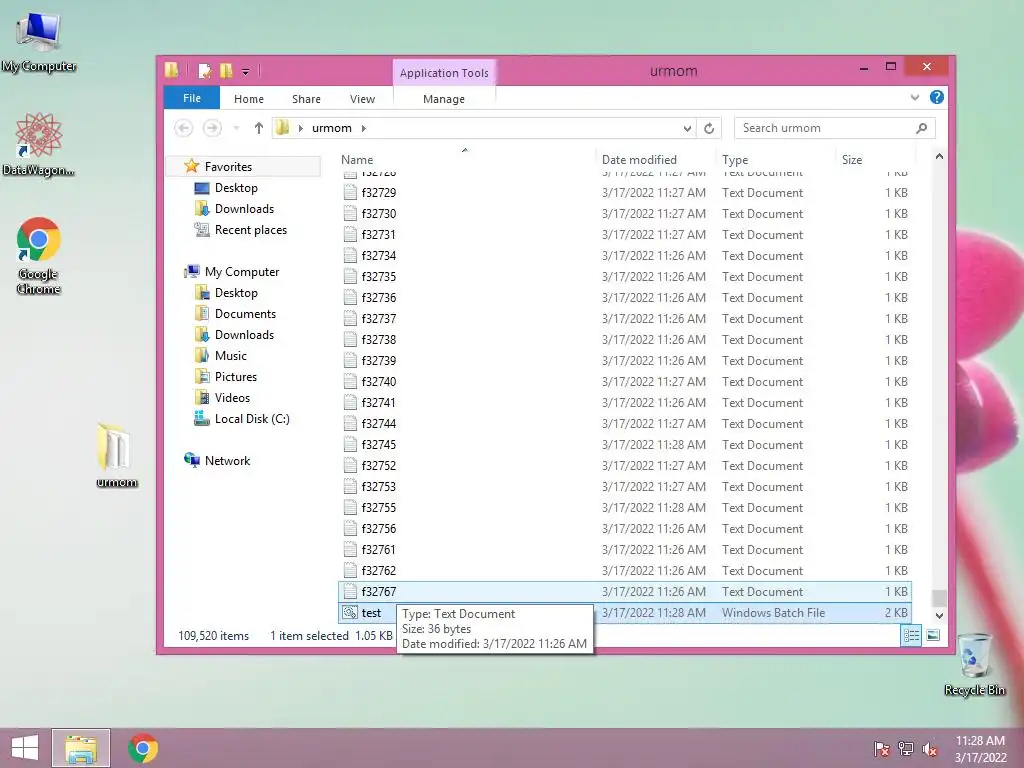Image resolution: width=1024 pixels, height=768 pixels.
Task: Click the f32752 text file icon
Action: [x=350, y=466]
